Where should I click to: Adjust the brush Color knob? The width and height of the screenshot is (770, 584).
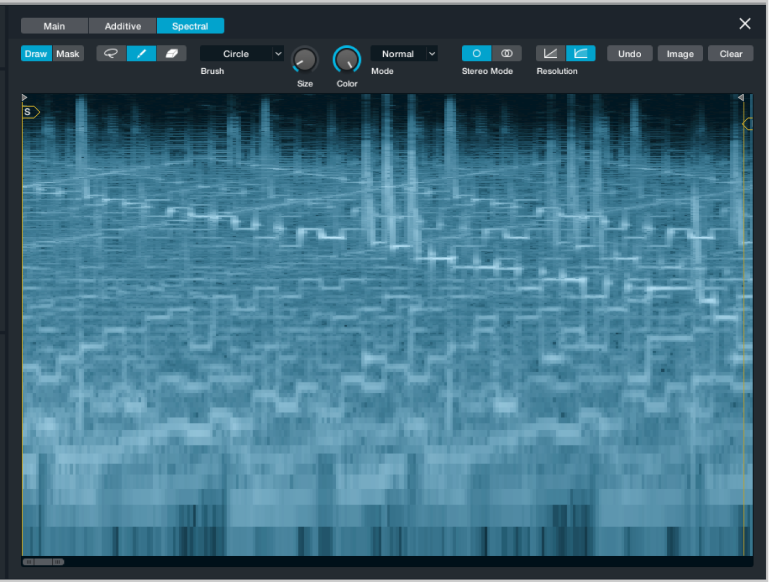(347, 60)
